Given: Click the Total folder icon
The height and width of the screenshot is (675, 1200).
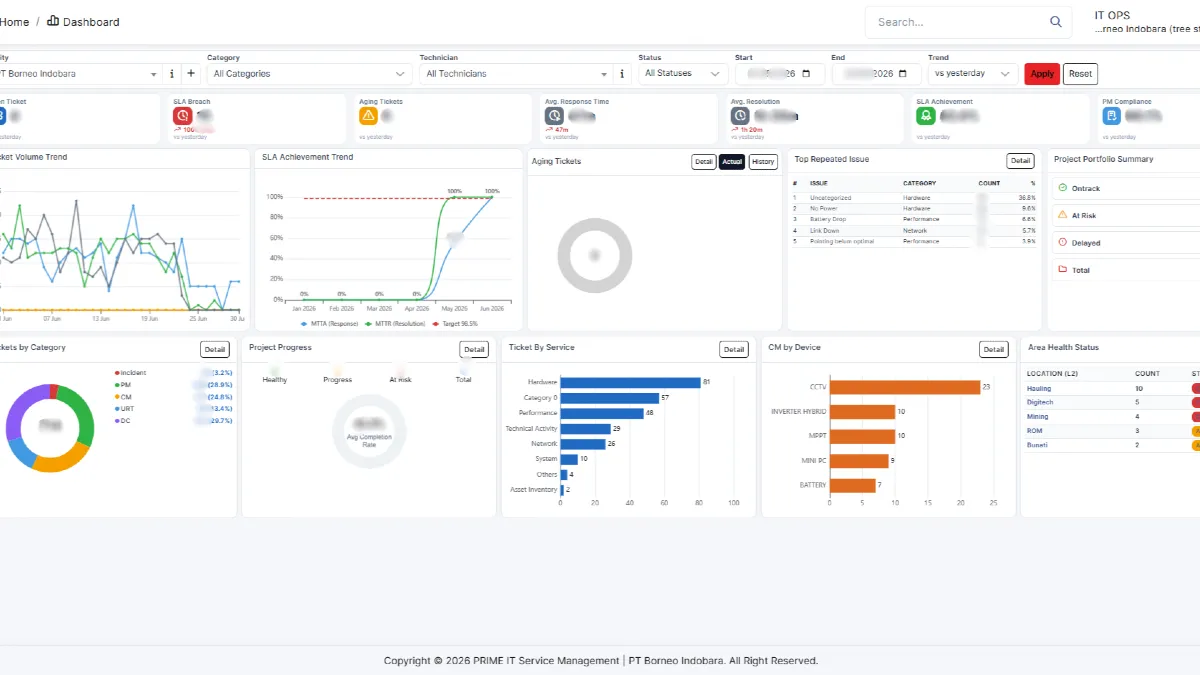Looking at the screenshot, I should [1062, 269].
